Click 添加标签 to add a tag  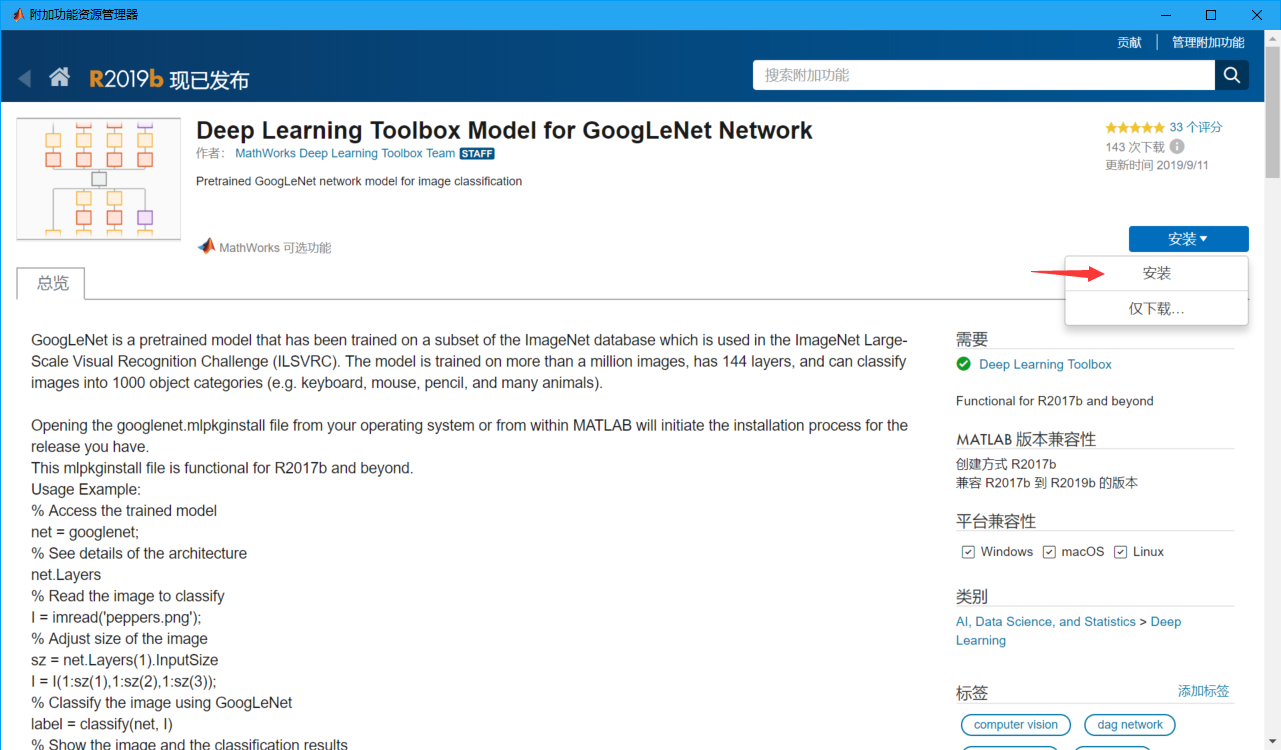click(x=1204, y=690)
